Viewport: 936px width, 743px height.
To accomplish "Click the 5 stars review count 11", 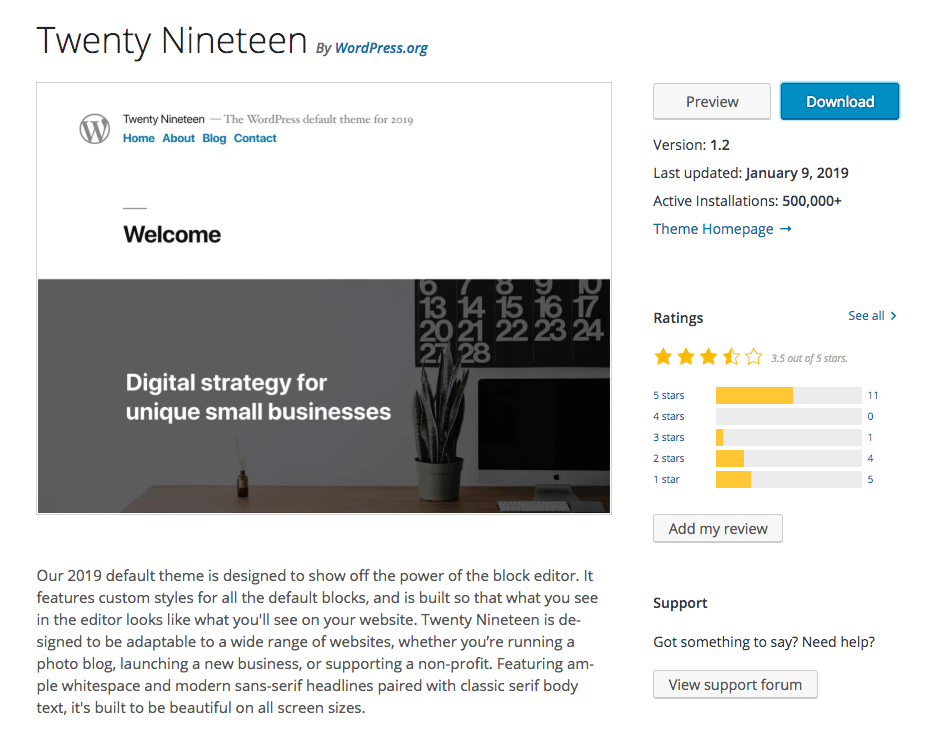I will tap(873, 396).
